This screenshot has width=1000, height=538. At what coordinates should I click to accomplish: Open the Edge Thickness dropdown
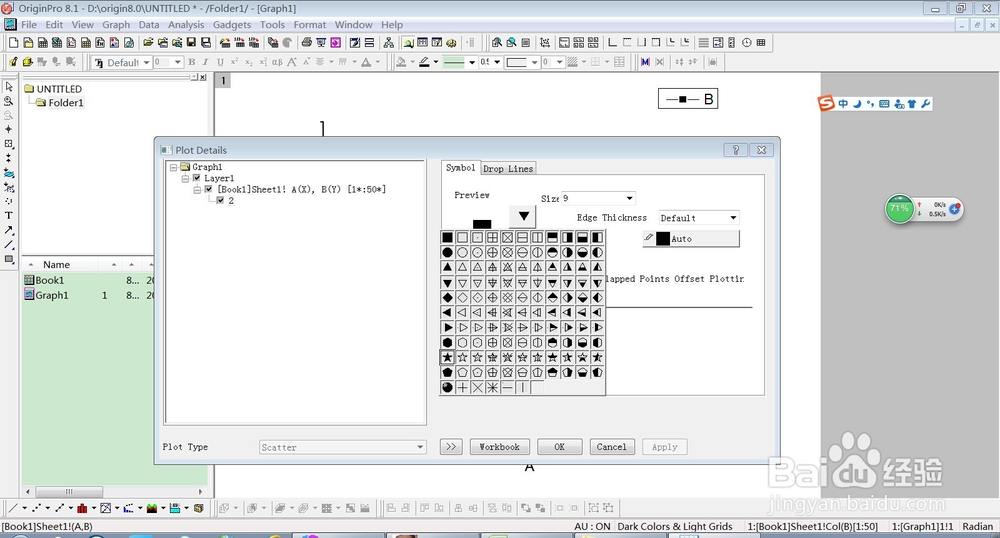[733, 218]
